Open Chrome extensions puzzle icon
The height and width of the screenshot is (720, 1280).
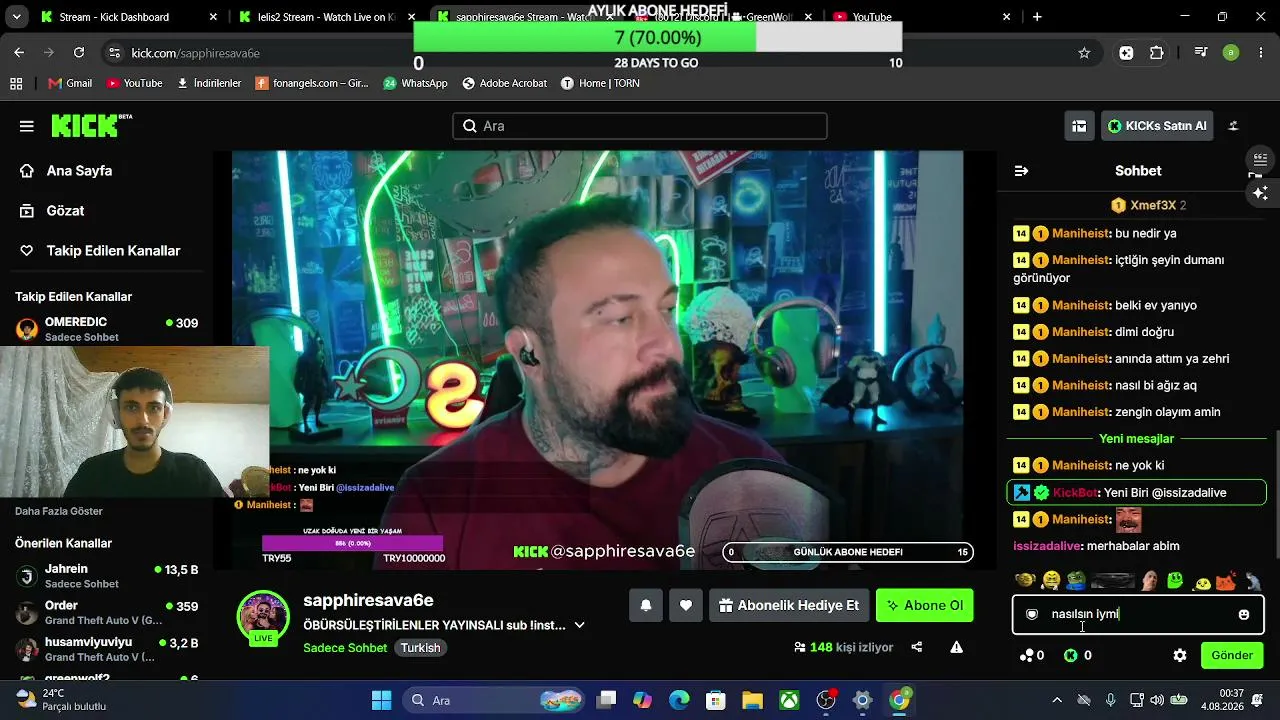(1157, 53)
